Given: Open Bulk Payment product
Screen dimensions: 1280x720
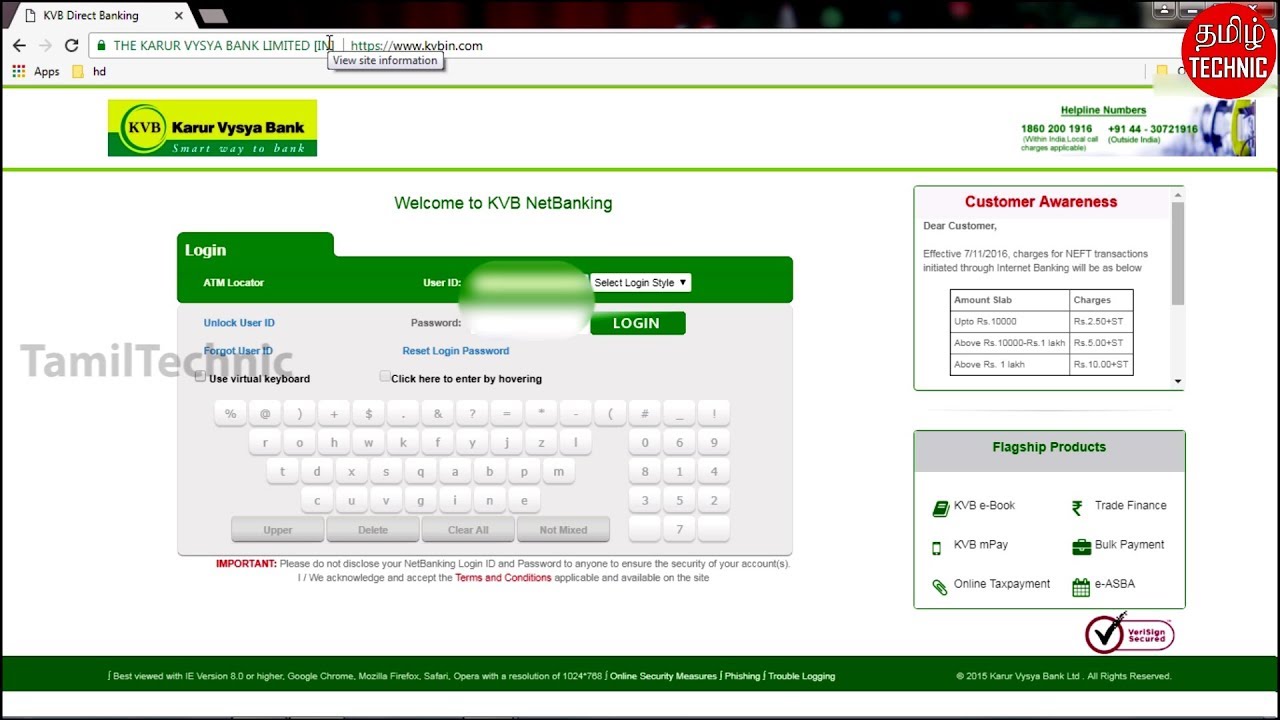Looking at the screenshot, I should pos(1118,545).
